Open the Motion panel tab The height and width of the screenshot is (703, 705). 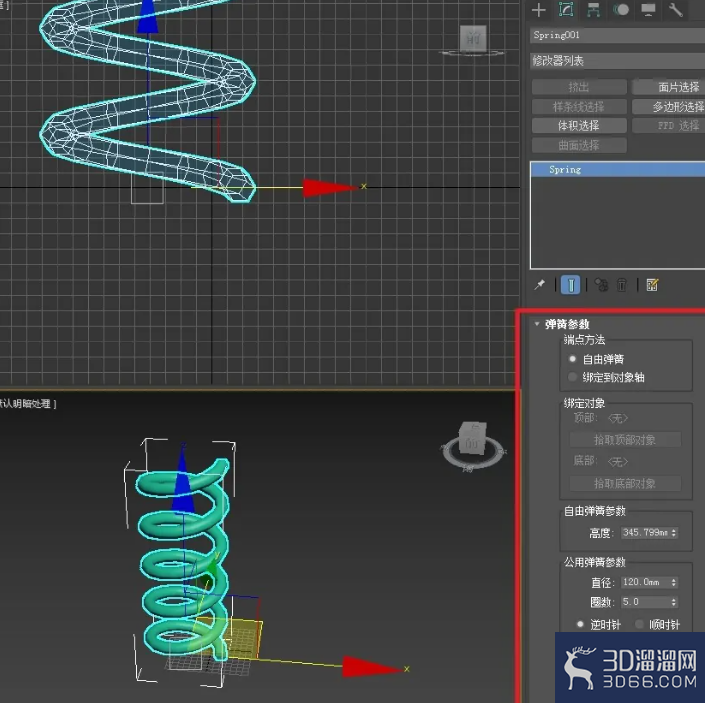tap(621, 9)
